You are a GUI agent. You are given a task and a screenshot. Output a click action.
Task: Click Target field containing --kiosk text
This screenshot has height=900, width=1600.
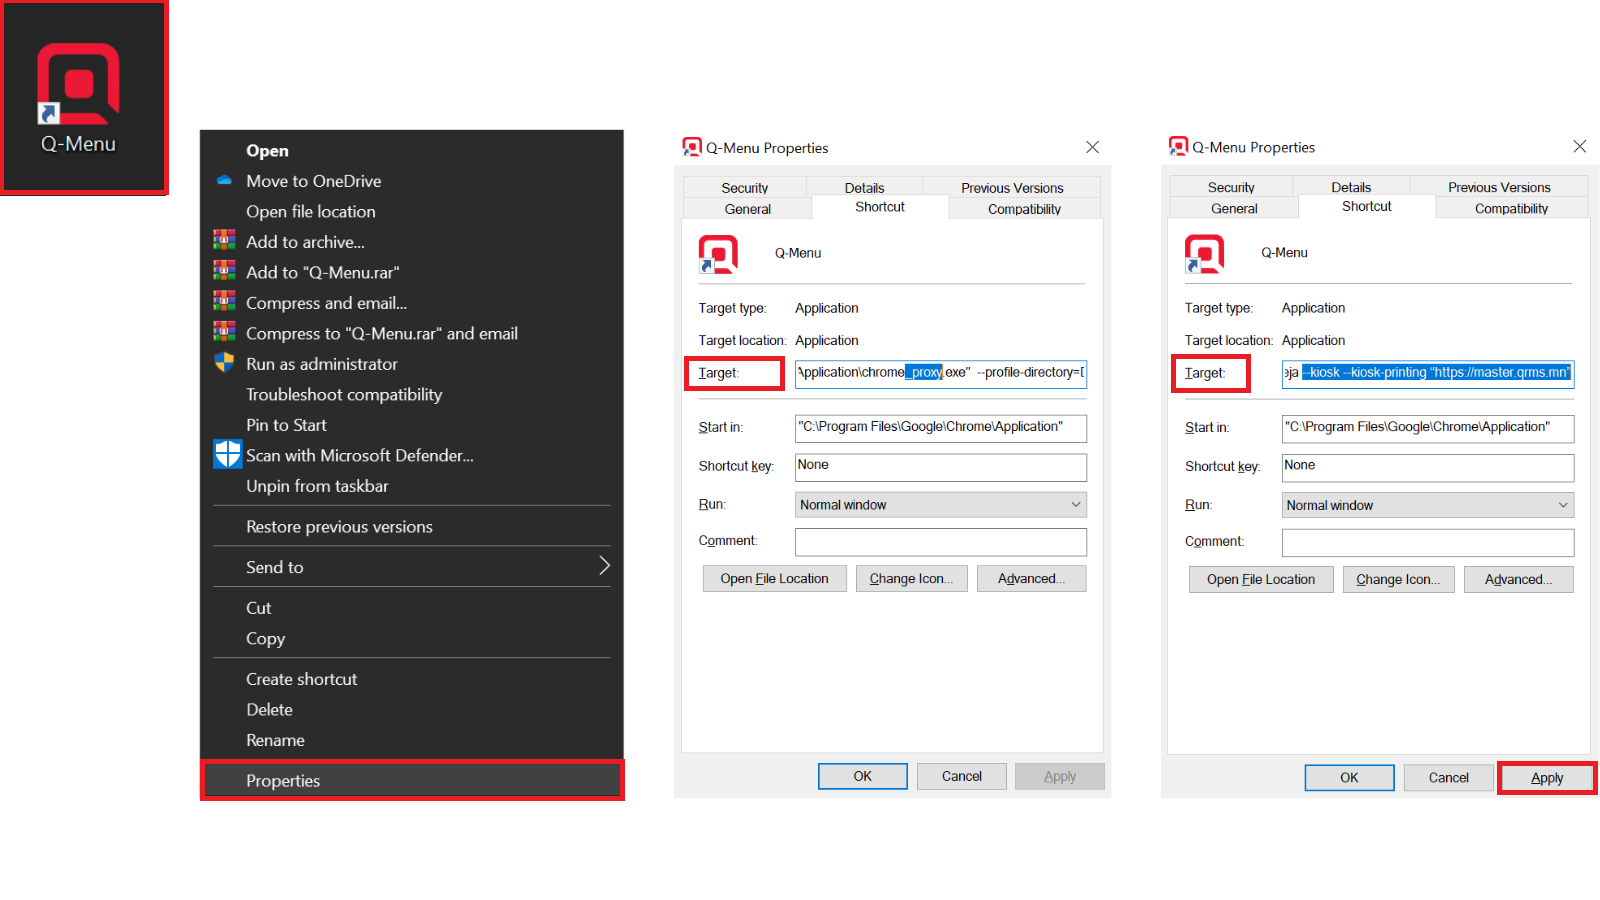tap(1427, 373)
